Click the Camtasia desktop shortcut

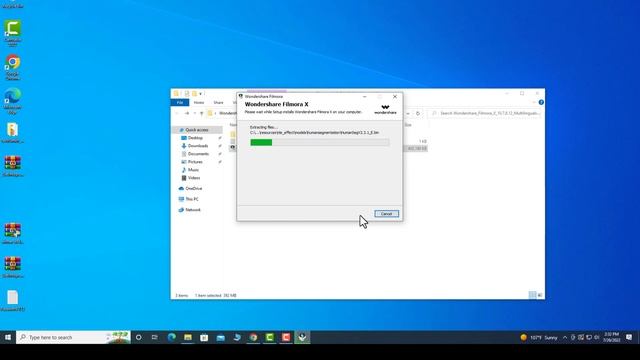pos(13,33)
